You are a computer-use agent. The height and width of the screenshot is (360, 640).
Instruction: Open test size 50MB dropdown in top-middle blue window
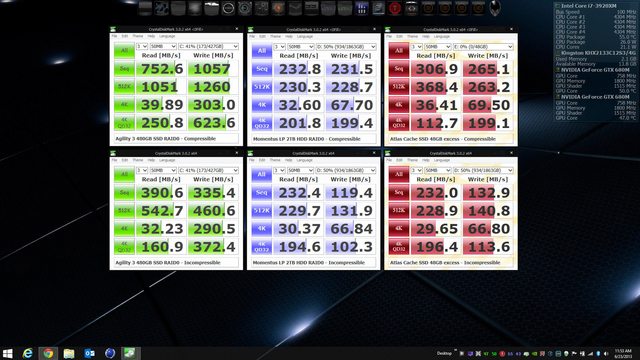300,47
